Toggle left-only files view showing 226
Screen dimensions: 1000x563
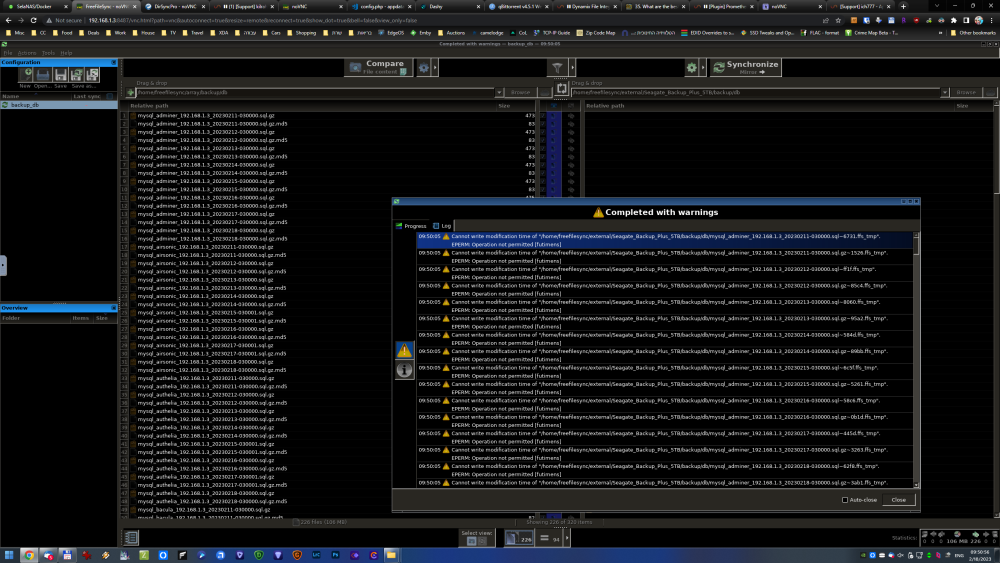pyautogui.click(x=519, y=538)
